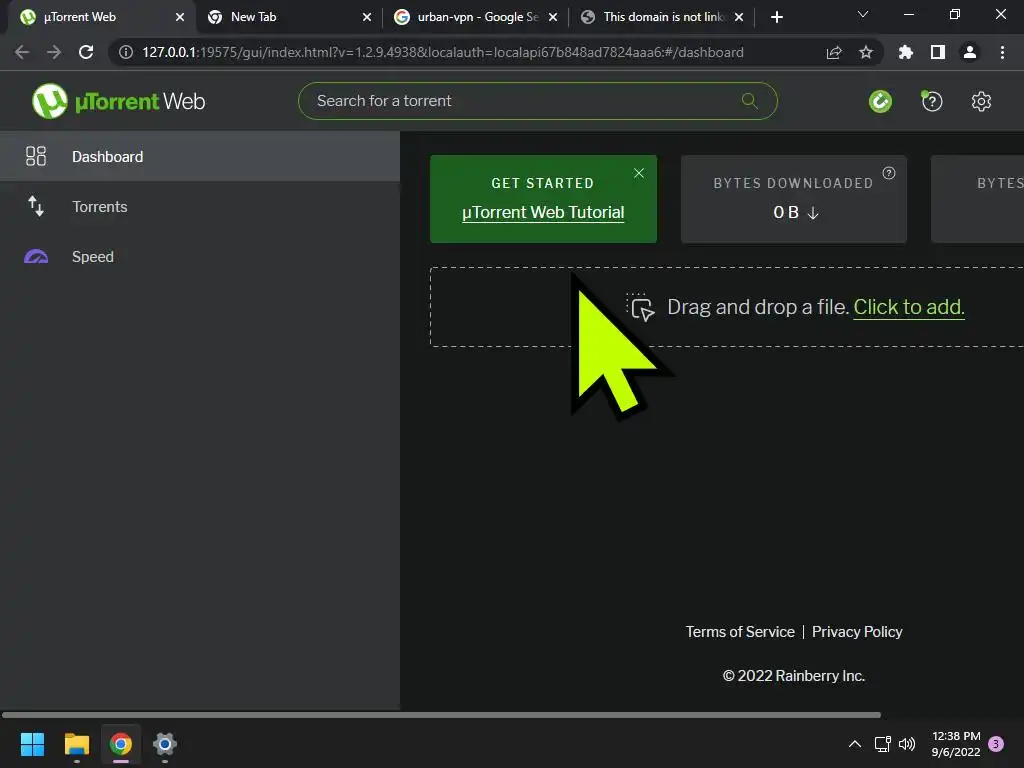
Task: Open the Settings app from taskbar
Action: coord(165,744)
